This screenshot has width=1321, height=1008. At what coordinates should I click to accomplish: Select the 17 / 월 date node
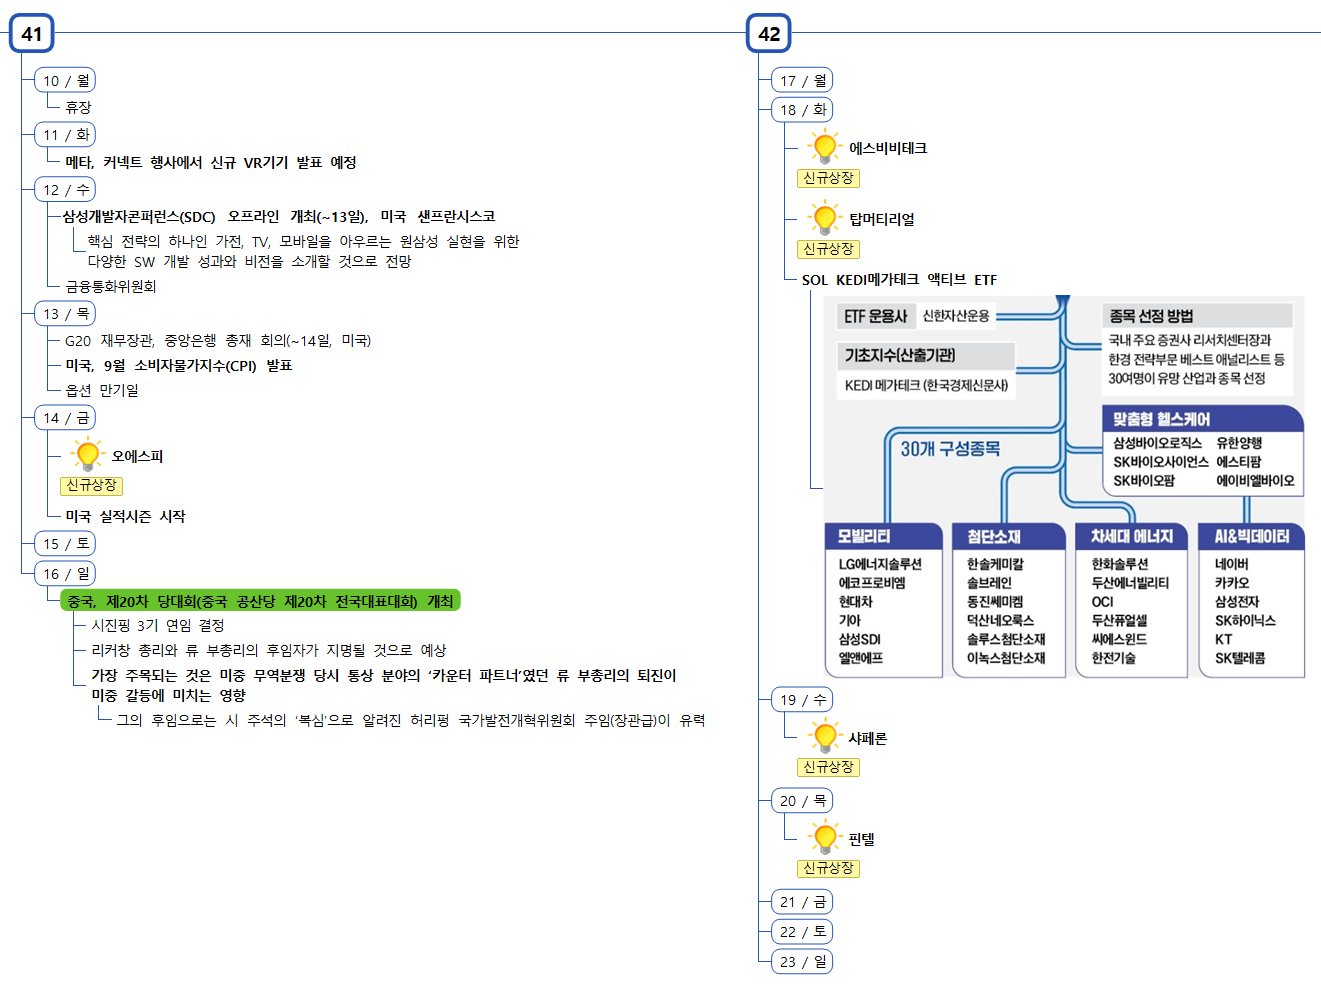tap(802, 80)
